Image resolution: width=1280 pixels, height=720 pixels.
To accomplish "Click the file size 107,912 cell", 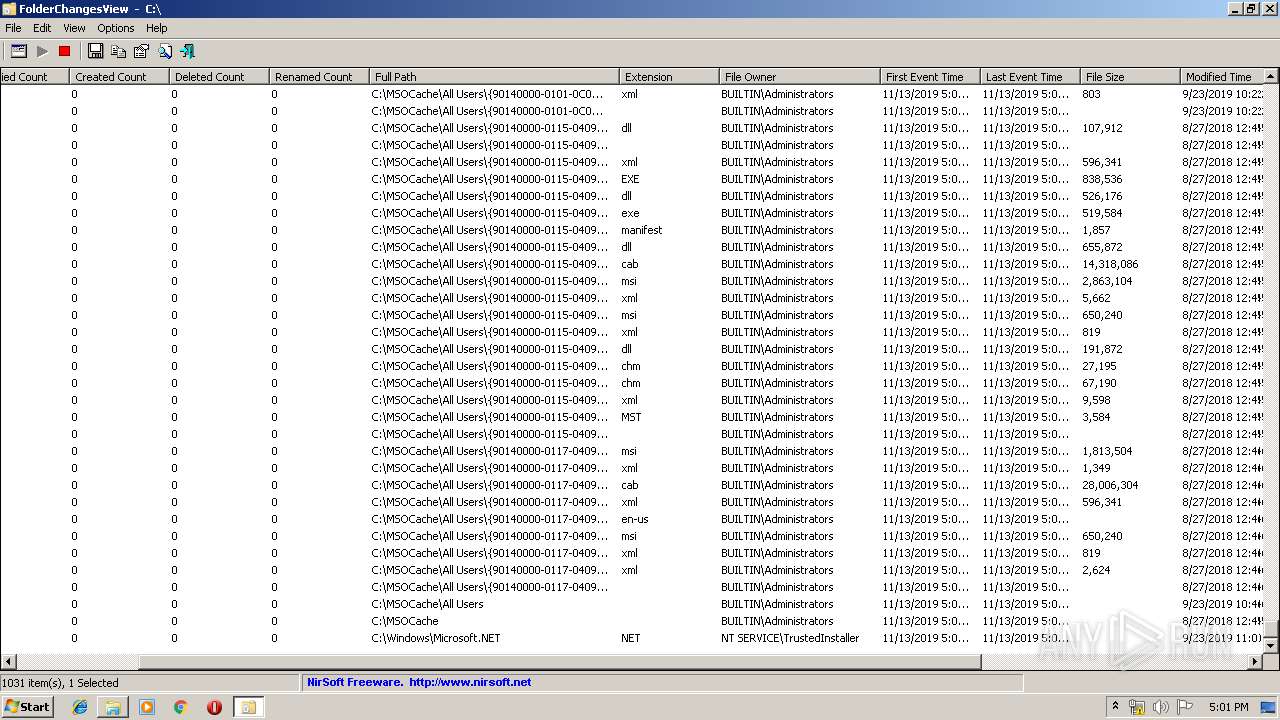I will tap(1102, 128).
